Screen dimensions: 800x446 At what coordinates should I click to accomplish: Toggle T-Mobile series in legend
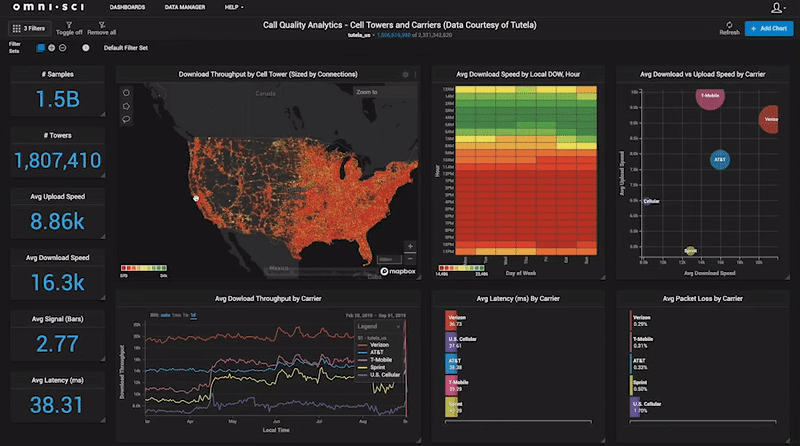pyautogui.click(x=376, y=360)
